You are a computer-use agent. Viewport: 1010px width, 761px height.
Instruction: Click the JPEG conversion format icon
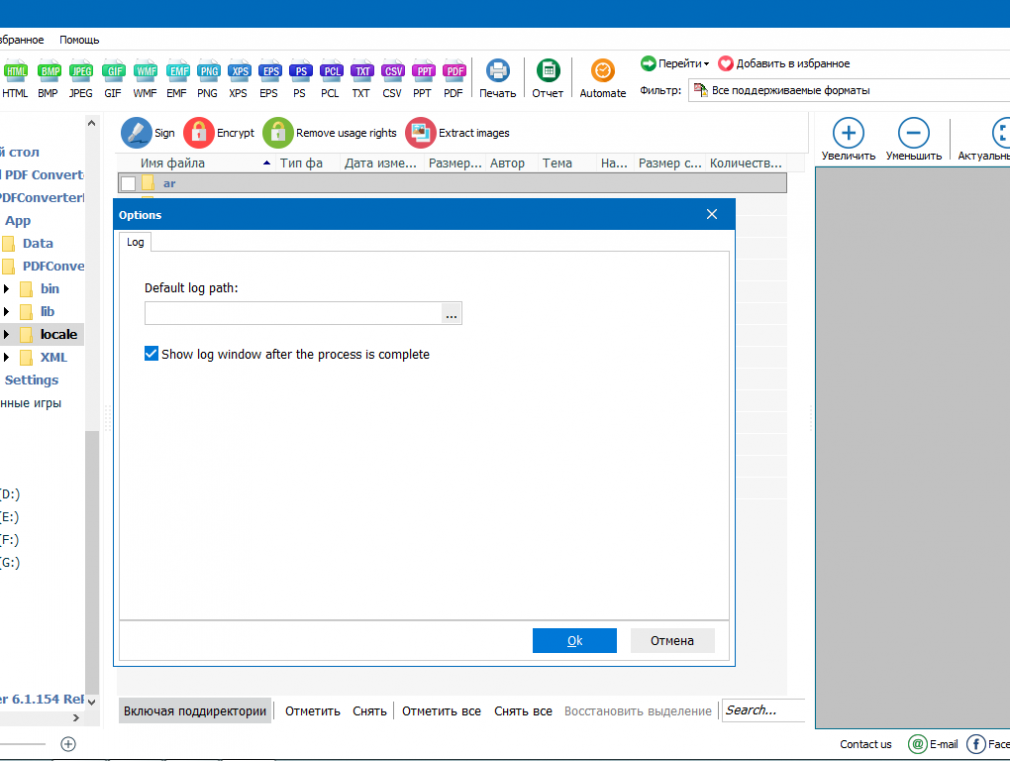click(x=80, y=72)
